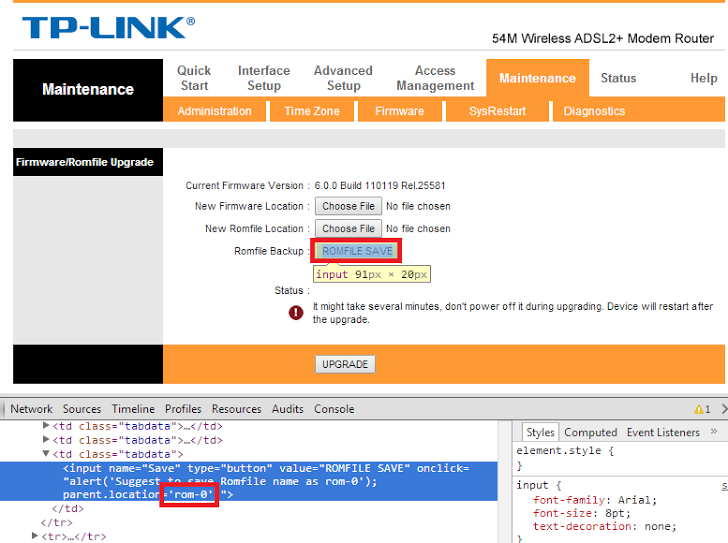Switch to Firmware sub-tab
The height and width of the screenshot is (543, 728).
399,111
